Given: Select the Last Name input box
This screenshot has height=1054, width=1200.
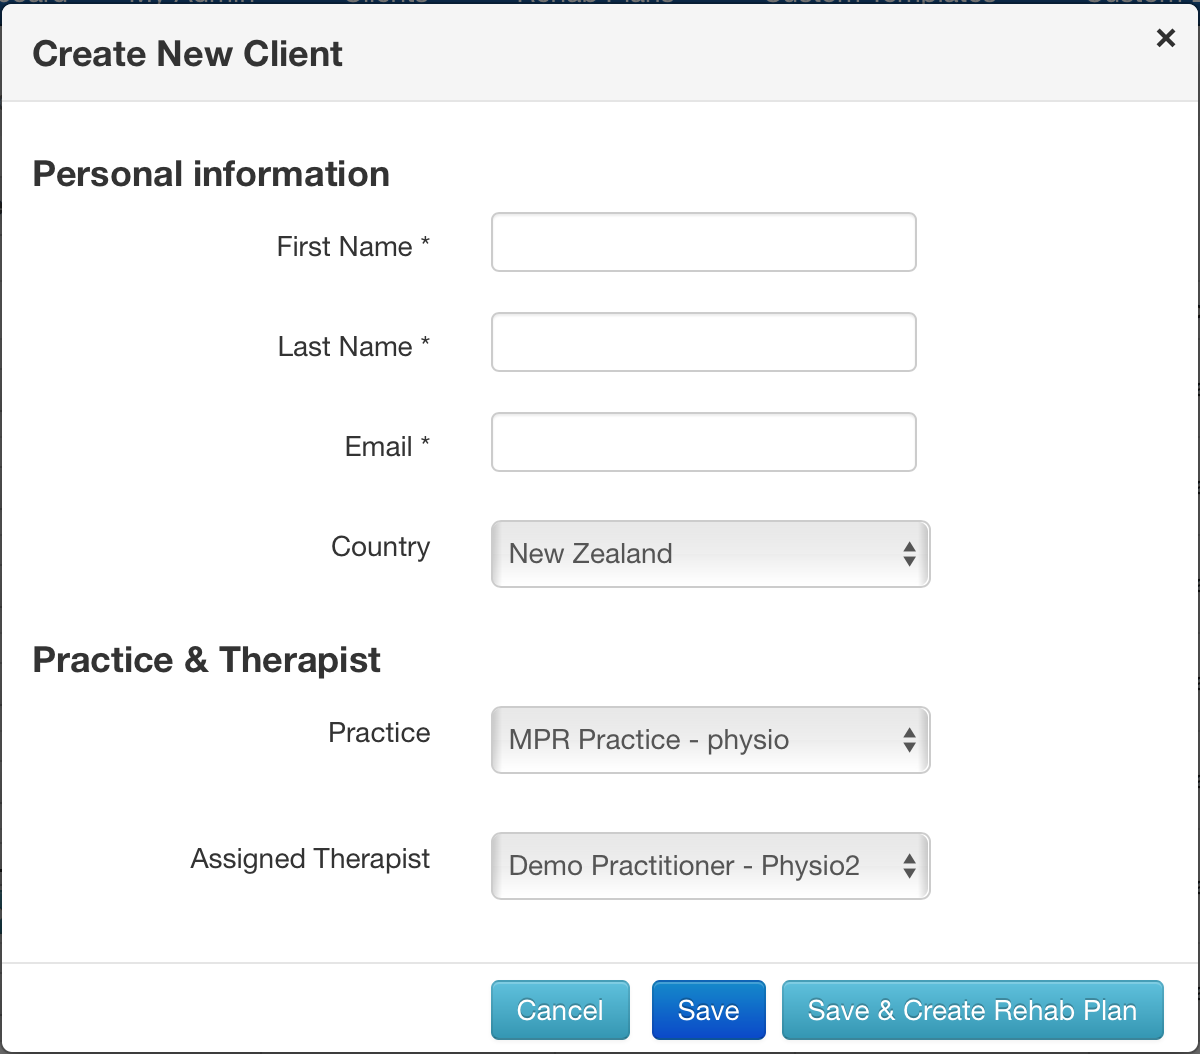Looking at the screenshot, I should tap(704, 342).
